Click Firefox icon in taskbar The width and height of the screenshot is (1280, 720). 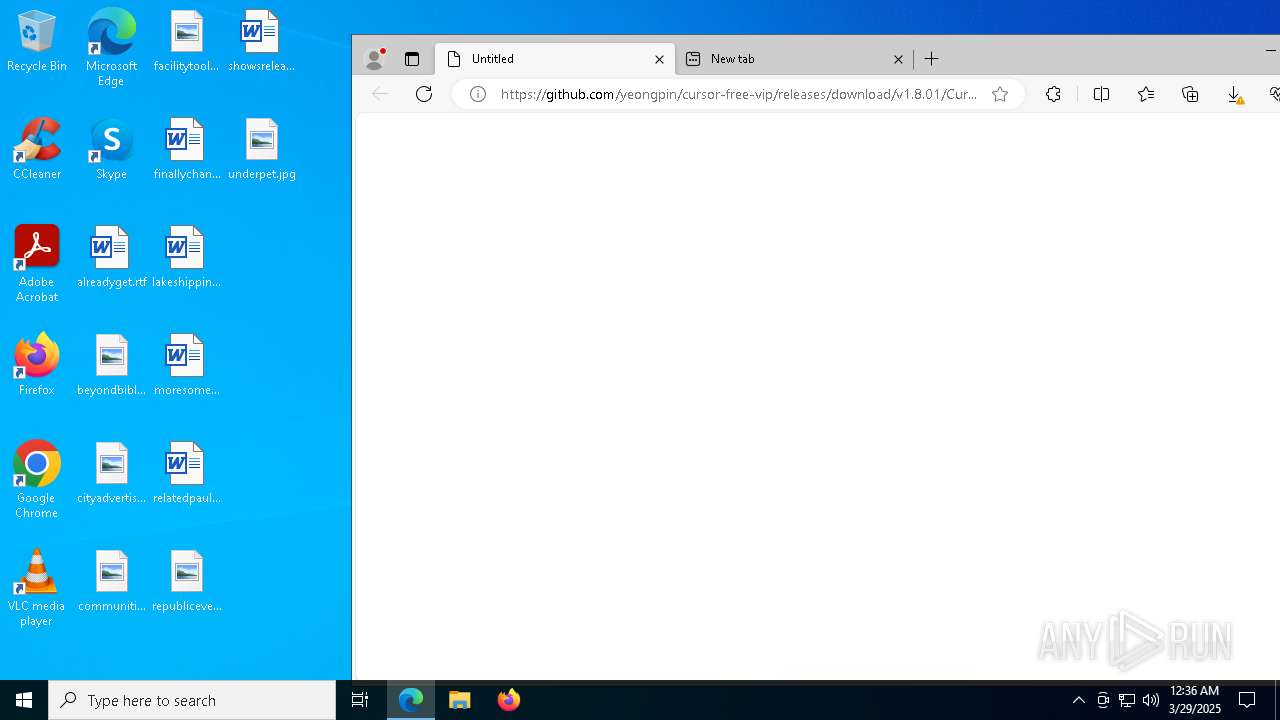[509, 700]
